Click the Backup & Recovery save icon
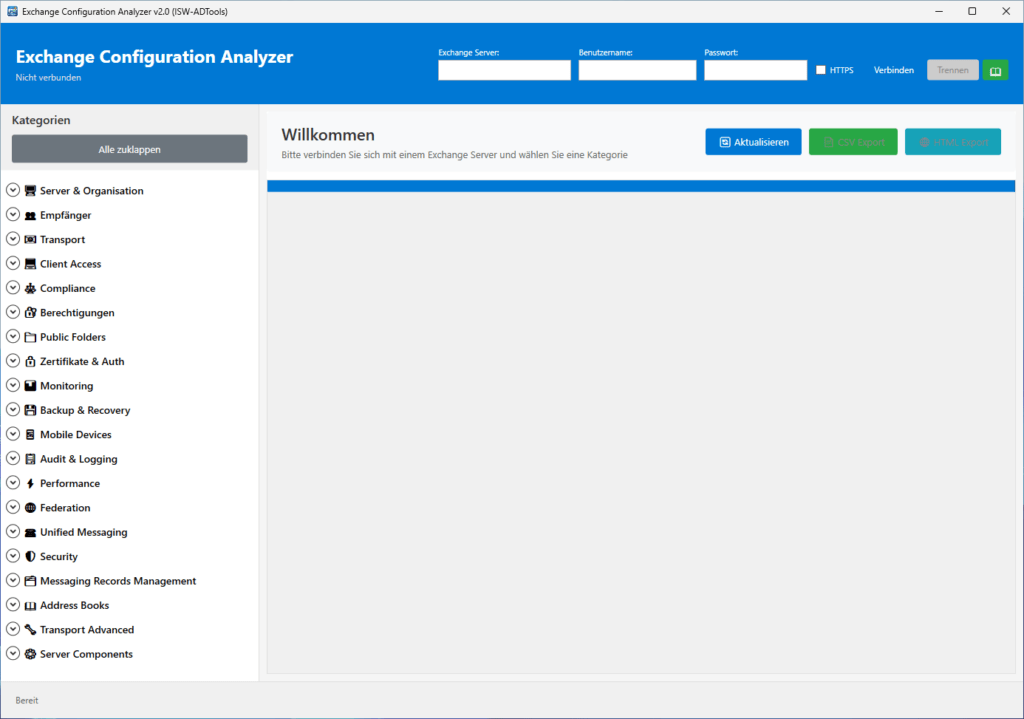1024x719 pixels. pyautogui.click(x=30, y=409)
